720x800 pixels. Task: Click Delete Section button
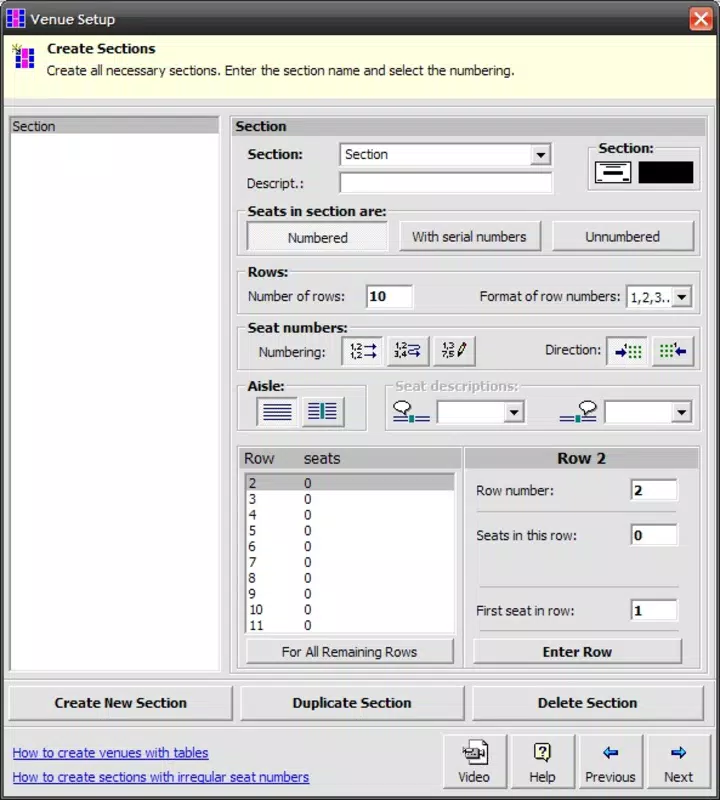(587, 703)
